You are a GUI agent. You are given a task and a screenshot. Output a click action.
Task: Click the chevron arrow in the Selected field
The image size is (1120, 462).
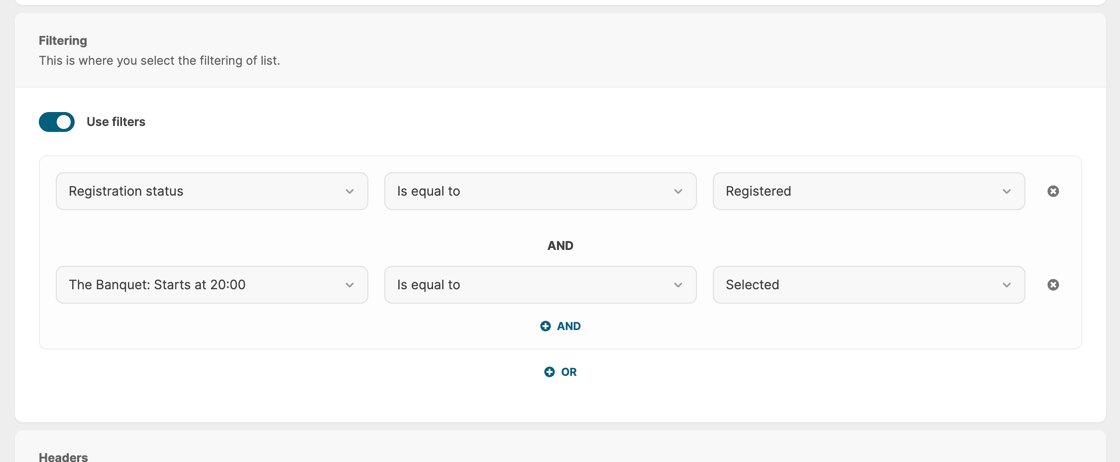coord(1006,285)
